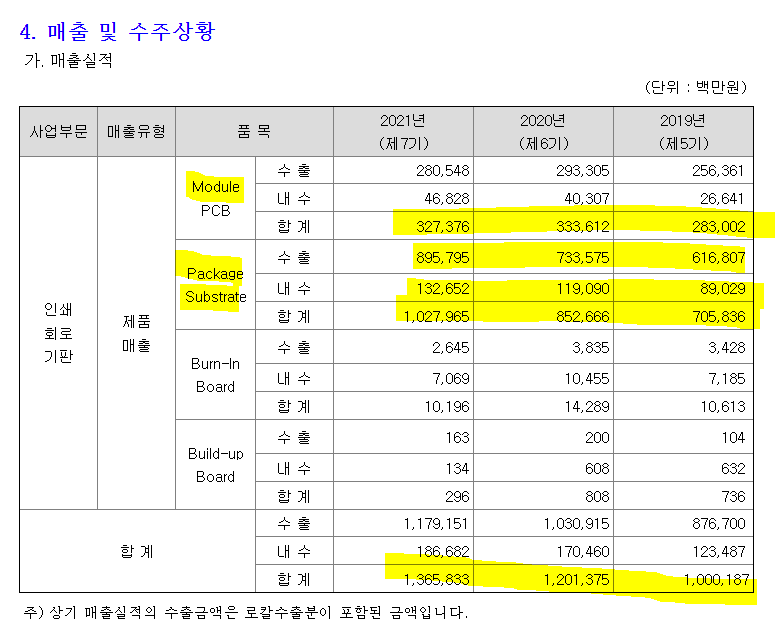Click the '인쇄 회로 기판' business segment cell
The image size is (783, 639).
click(x=58, y=333)
